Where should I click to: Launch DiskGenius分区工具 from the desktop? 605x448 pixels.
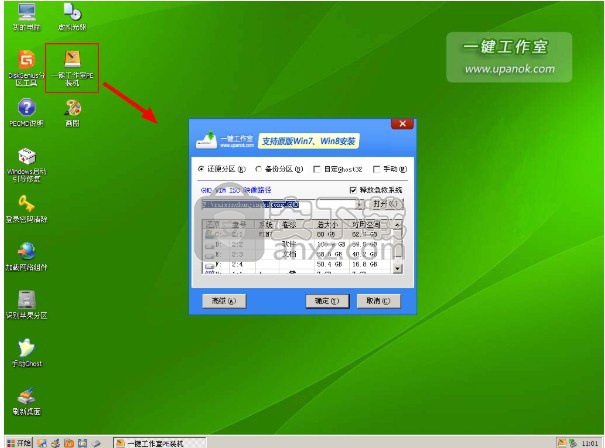pos(26,68)
